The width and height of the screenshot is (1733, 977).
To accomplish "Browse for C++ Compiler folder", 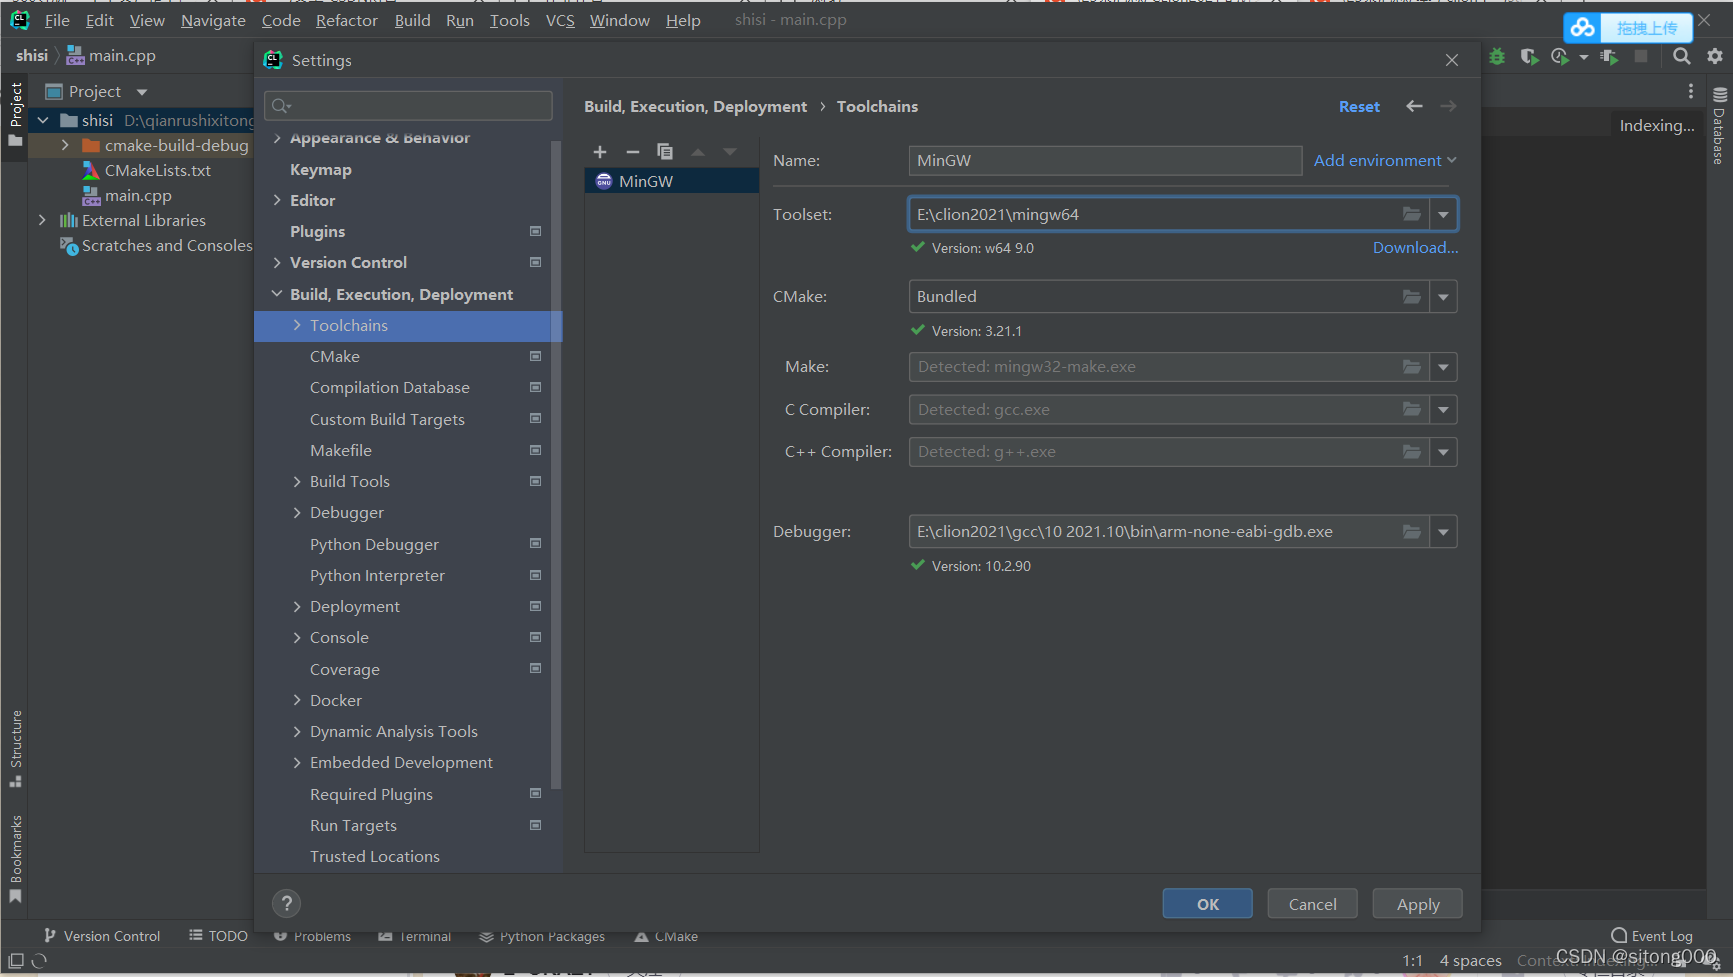I will tap(1411, 452).
